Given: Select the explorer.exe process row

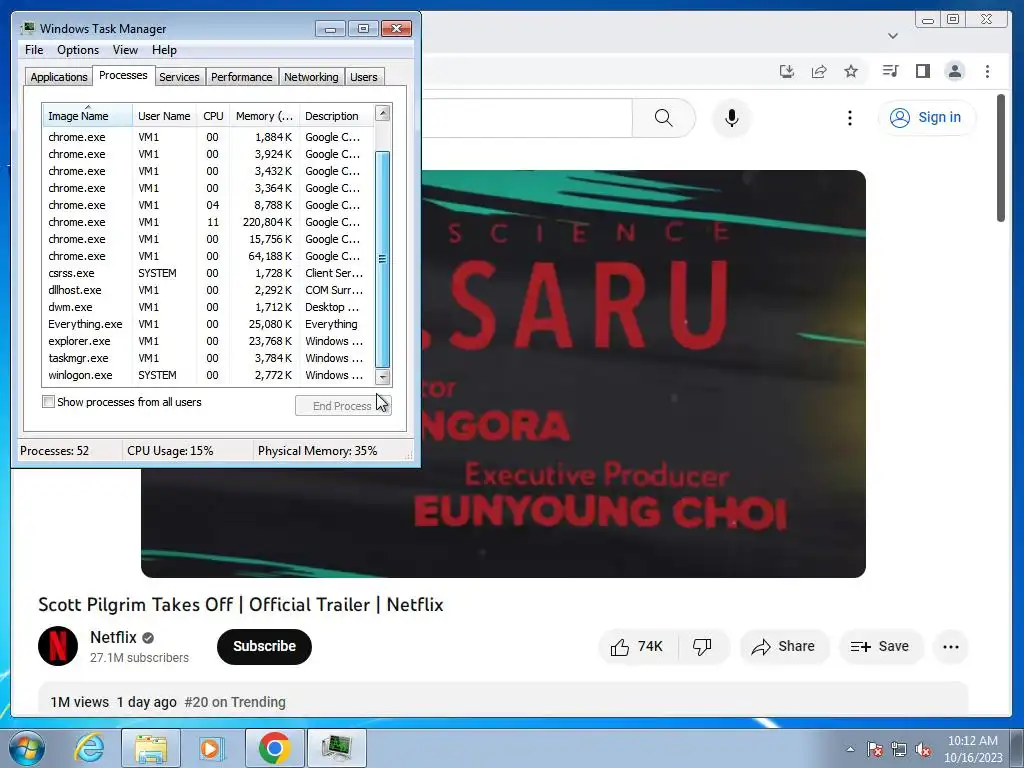Looking at the screenshot, I should pos(208,341).
